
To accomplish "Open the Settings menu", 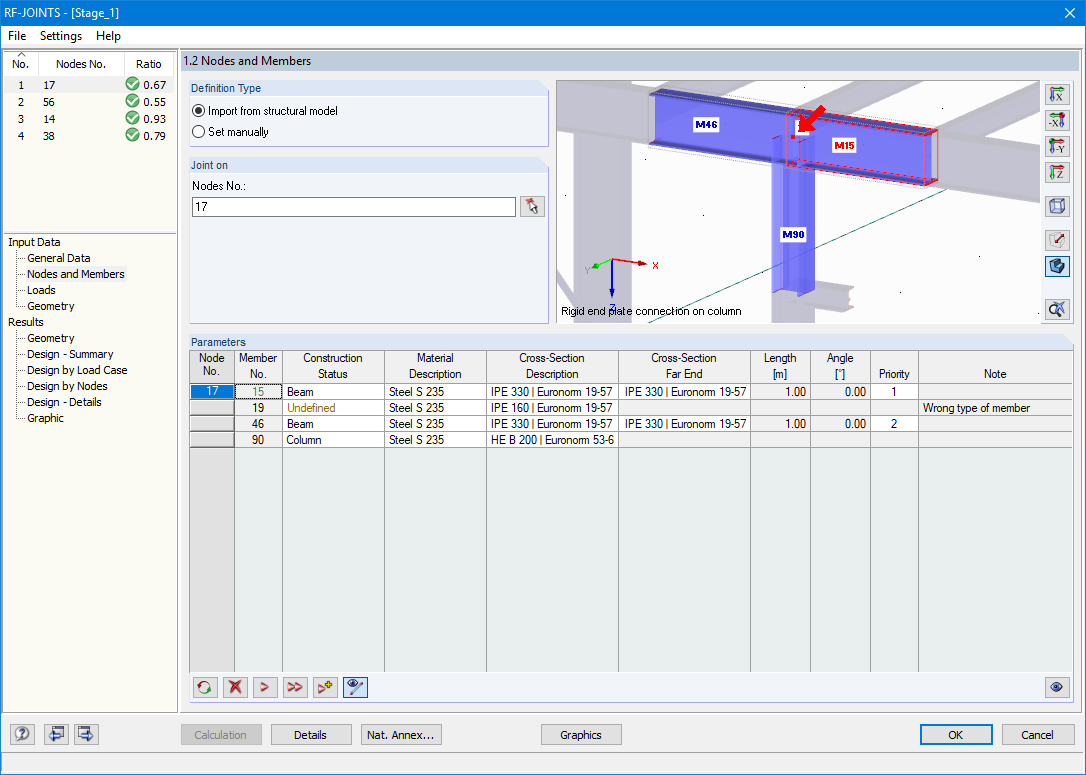I will click(60, 36).
